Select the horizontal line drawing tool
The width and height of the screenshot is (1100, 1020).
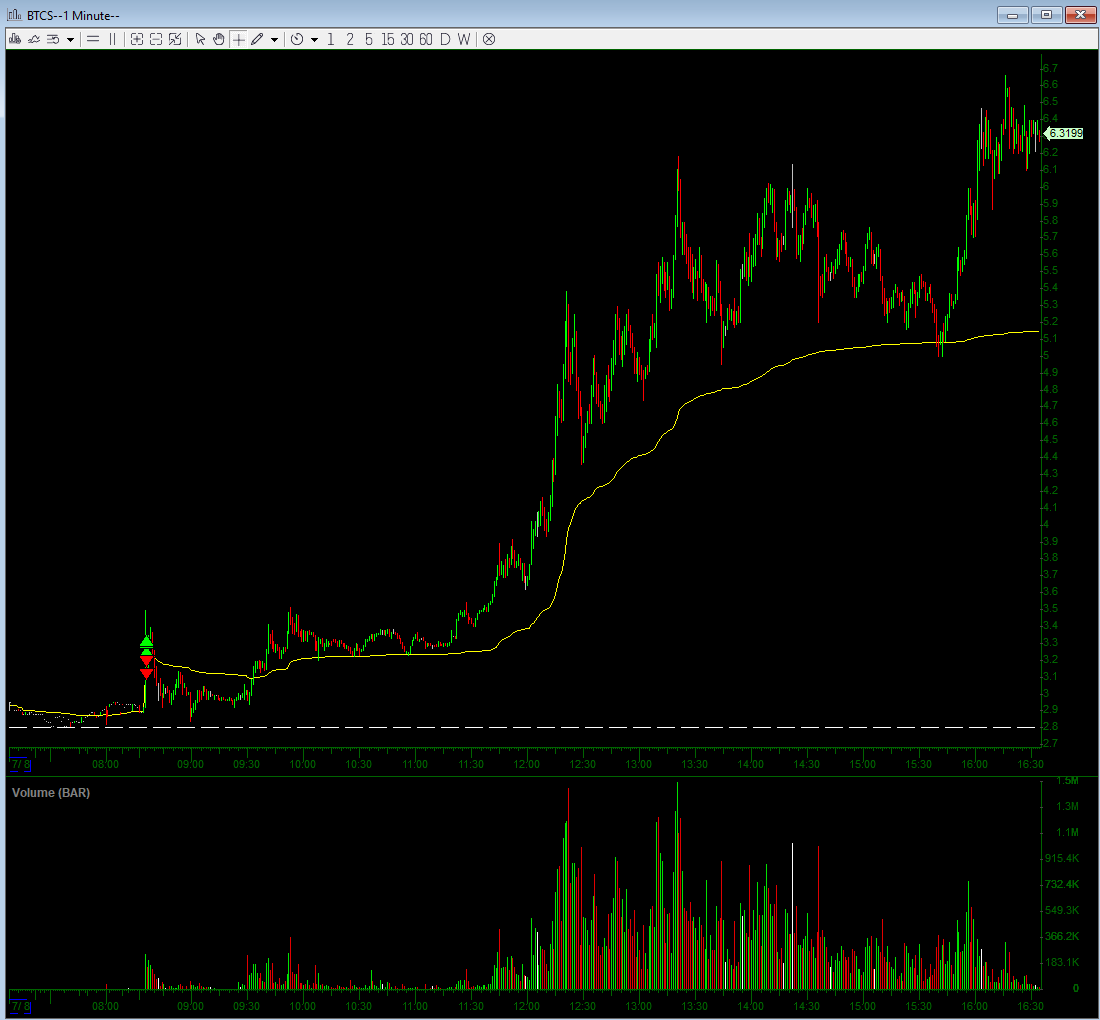(x=93, y=39)
